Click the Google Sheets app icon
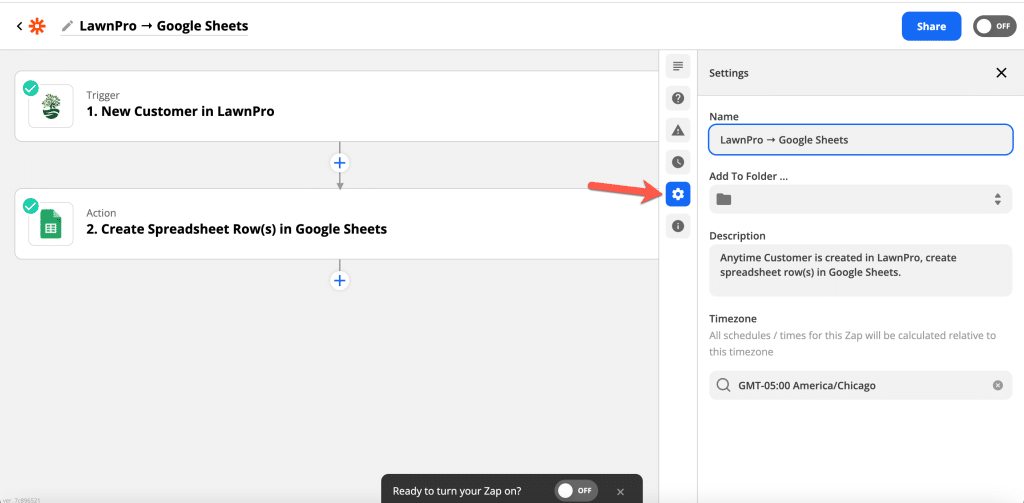 pos(51,223)
